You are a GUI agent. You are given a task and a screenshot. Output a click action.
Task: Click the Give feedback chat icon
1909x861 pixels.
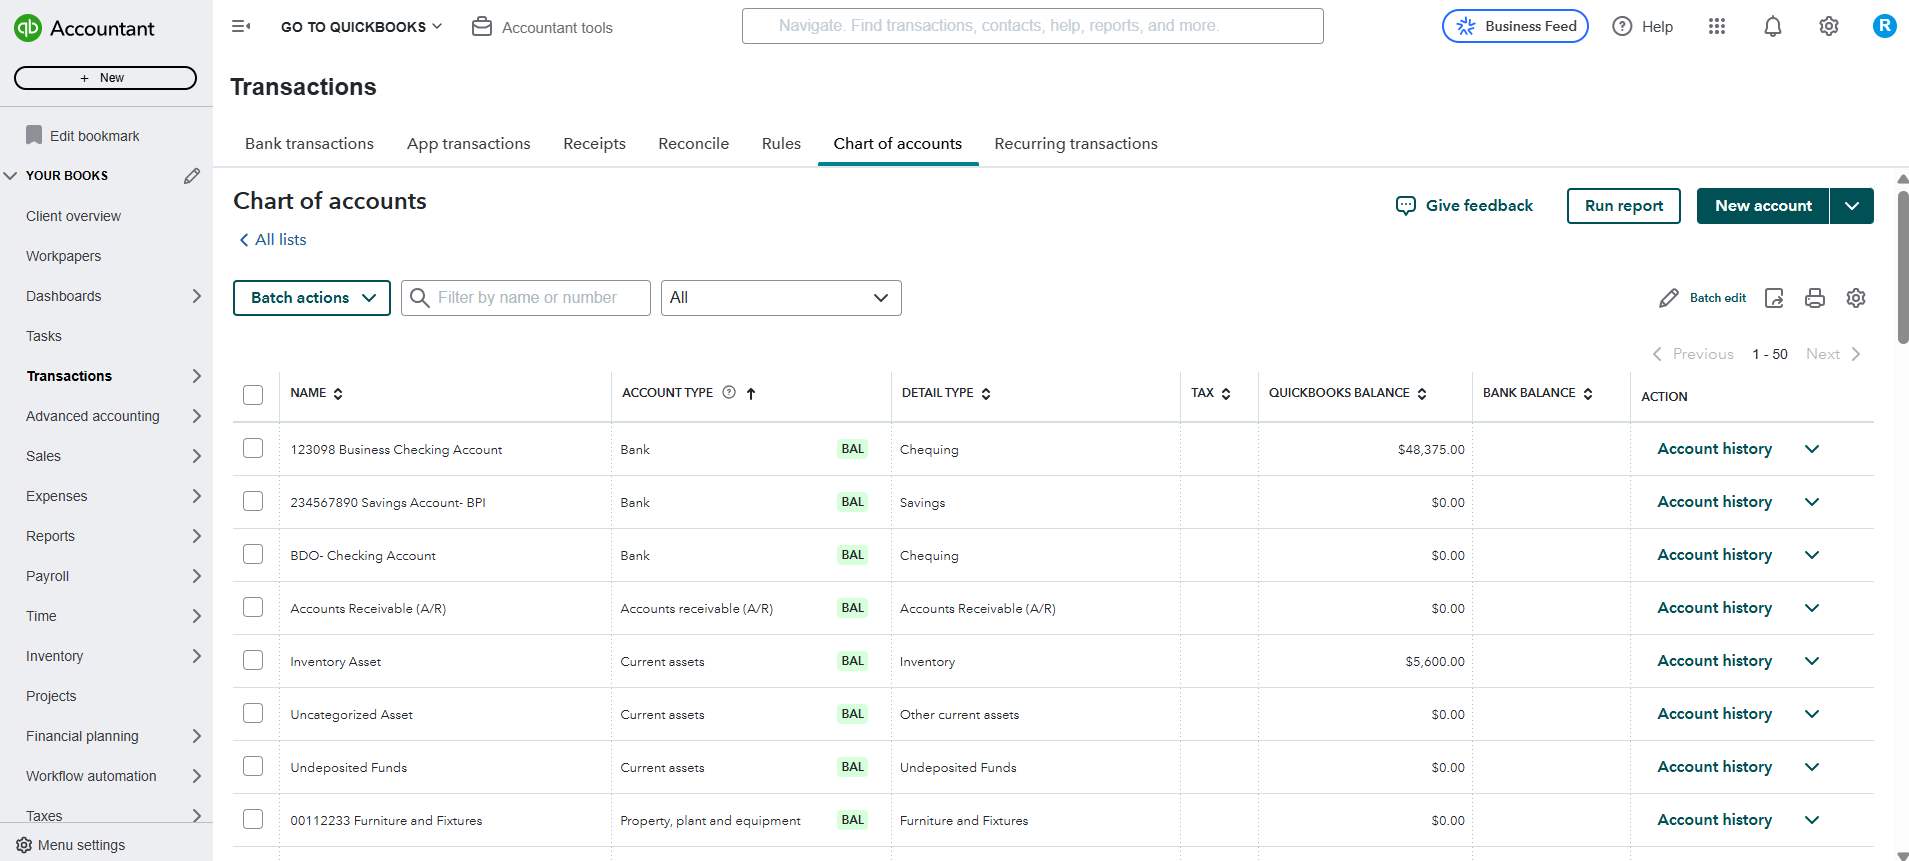coord(1406,206)
